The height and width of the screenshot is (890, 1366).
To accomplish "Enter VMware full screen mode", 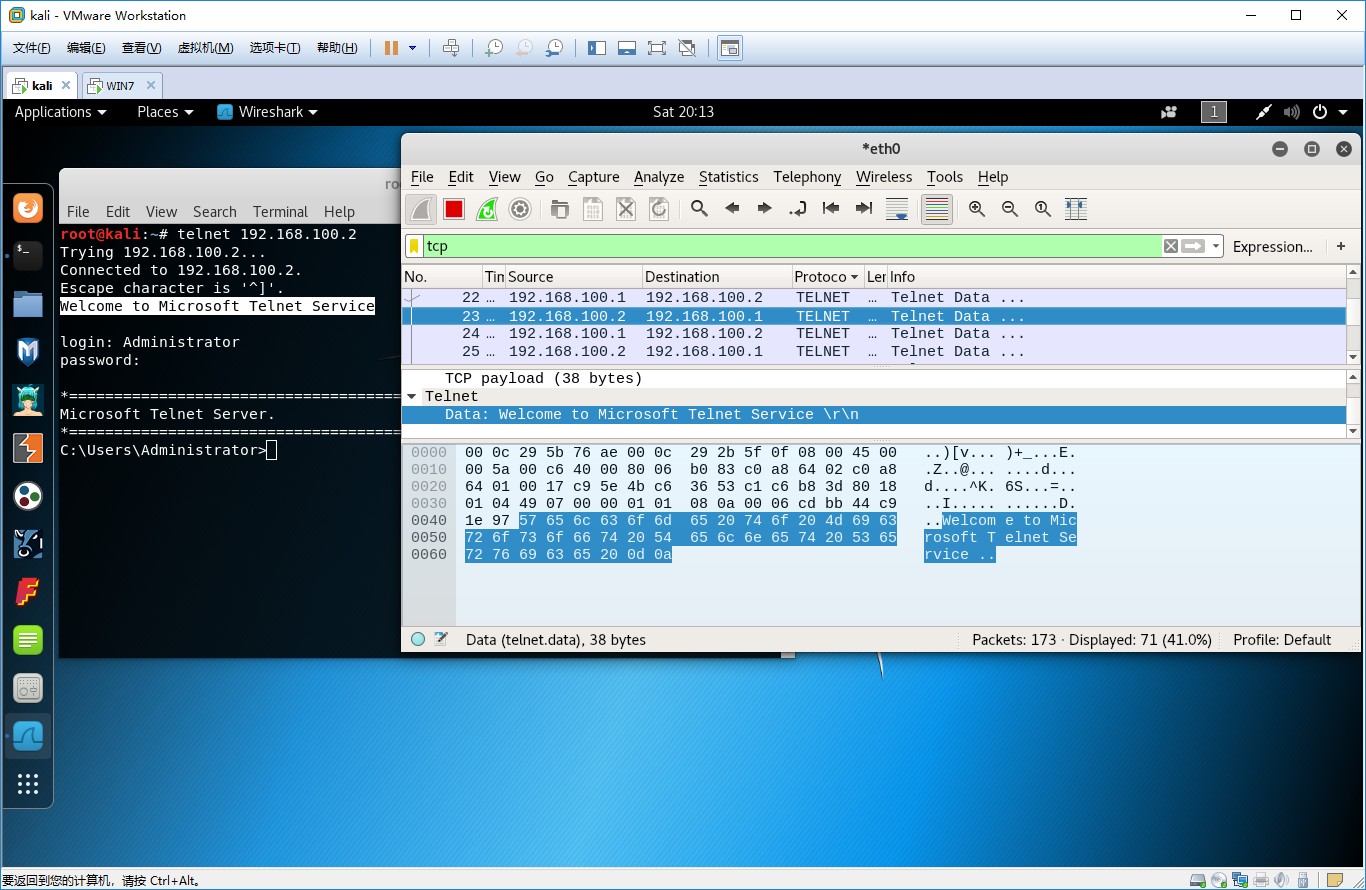I will click(x=656, y=48).
